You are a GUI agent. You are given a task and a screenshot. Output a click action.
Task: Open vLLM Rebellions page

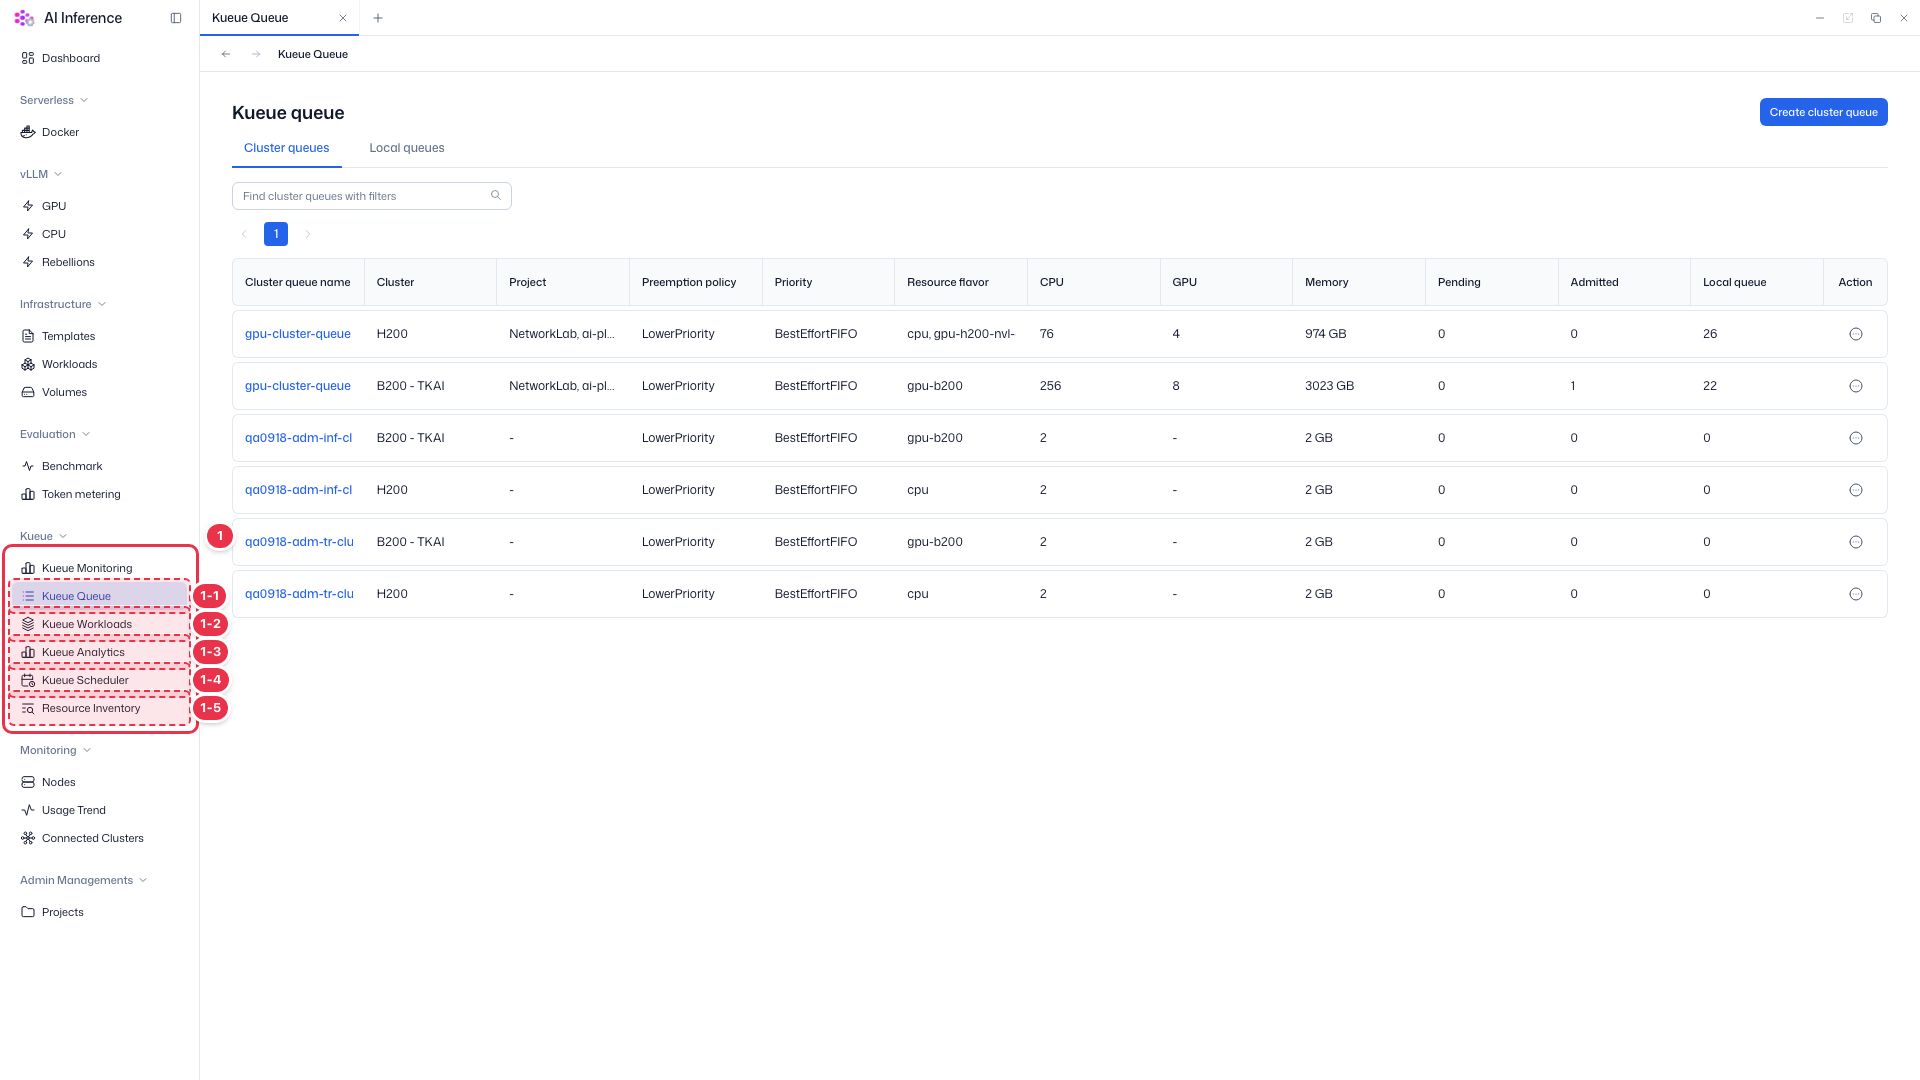click(x=58, y=262)
